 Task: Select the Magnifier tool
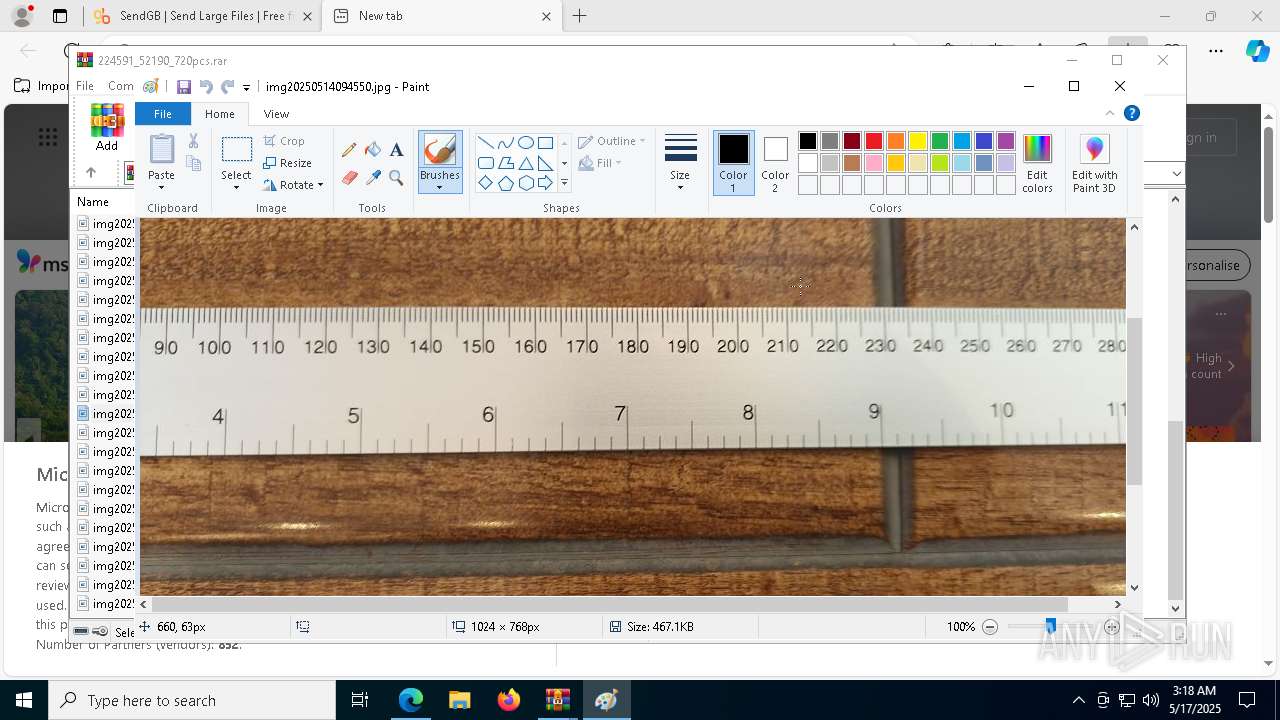[x=396, y=178]
